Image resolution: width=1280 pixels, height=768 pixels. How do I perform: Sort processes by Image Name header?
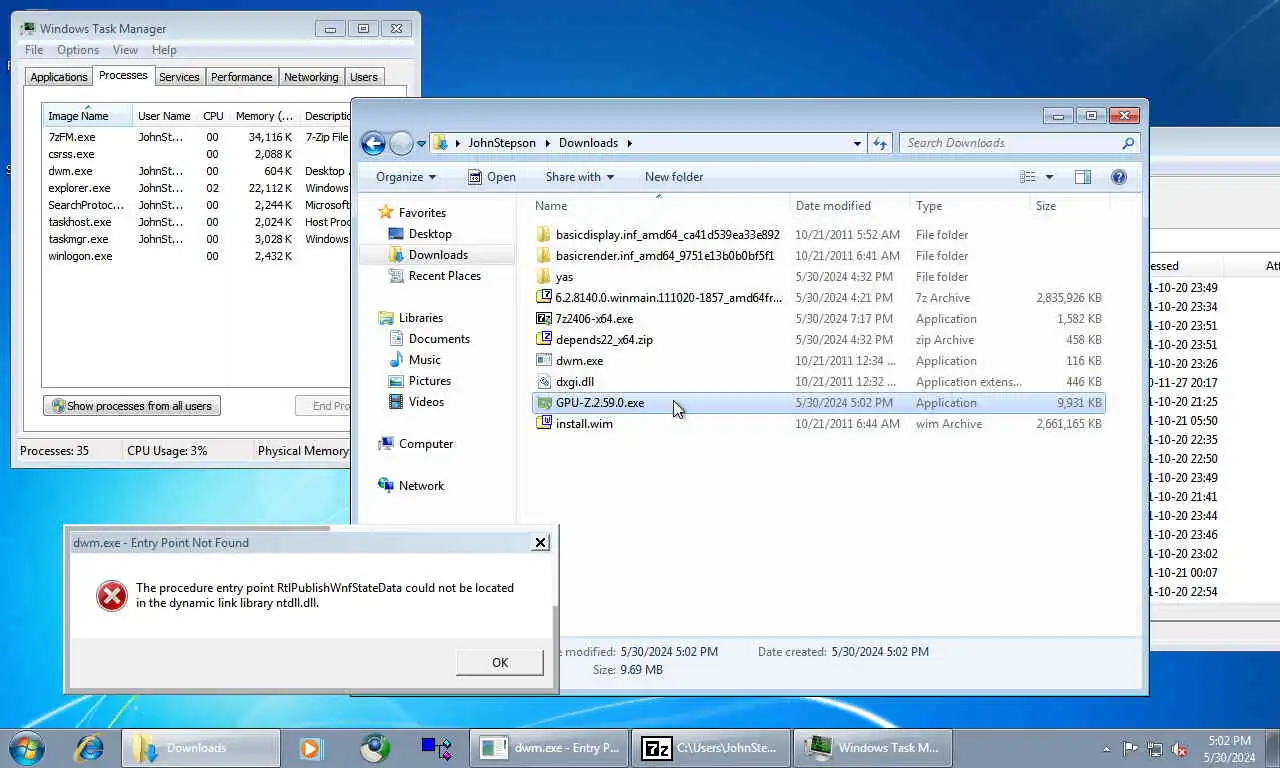tap(87, 116)
